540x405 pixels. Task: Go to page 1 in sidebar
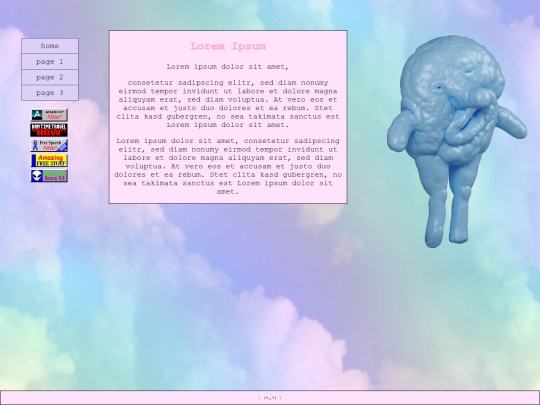coord(50,62)
